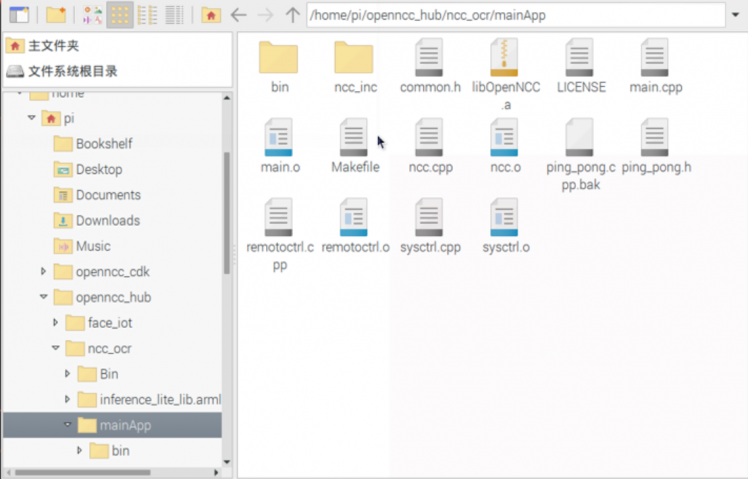Toggle the side pane toolbar icon
This screenshot has width=748, height=479.
pyautogui.click(x=19, y=15)
